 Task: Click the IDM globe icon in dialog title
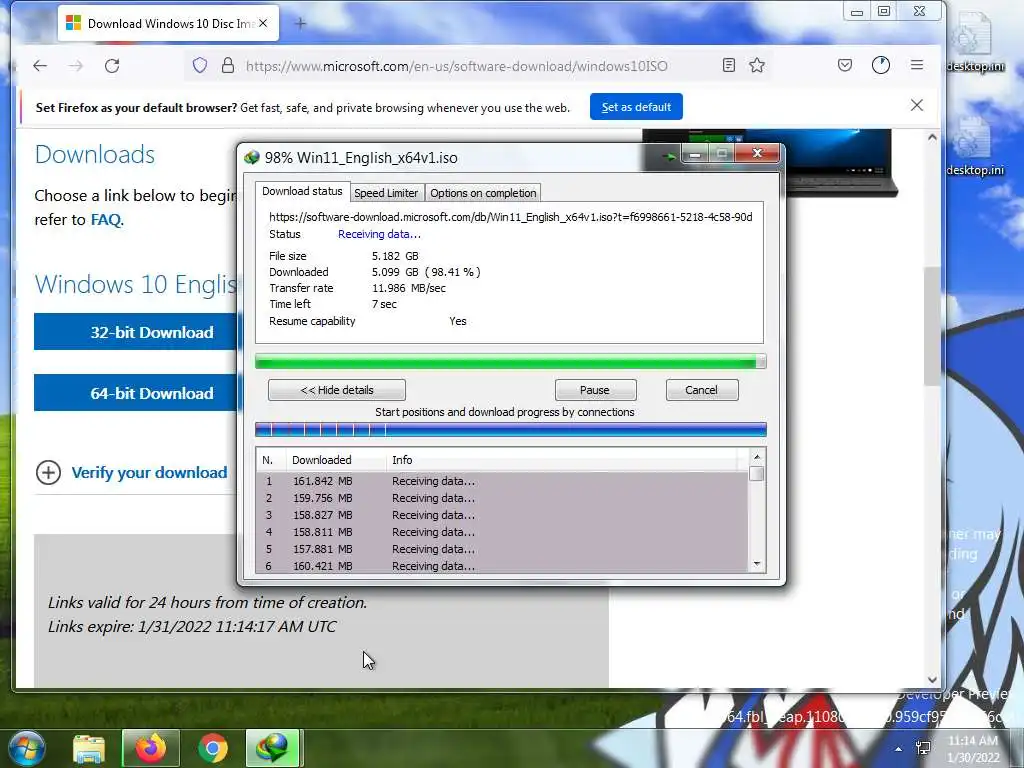pyautogui.click(x=251, y=157)
